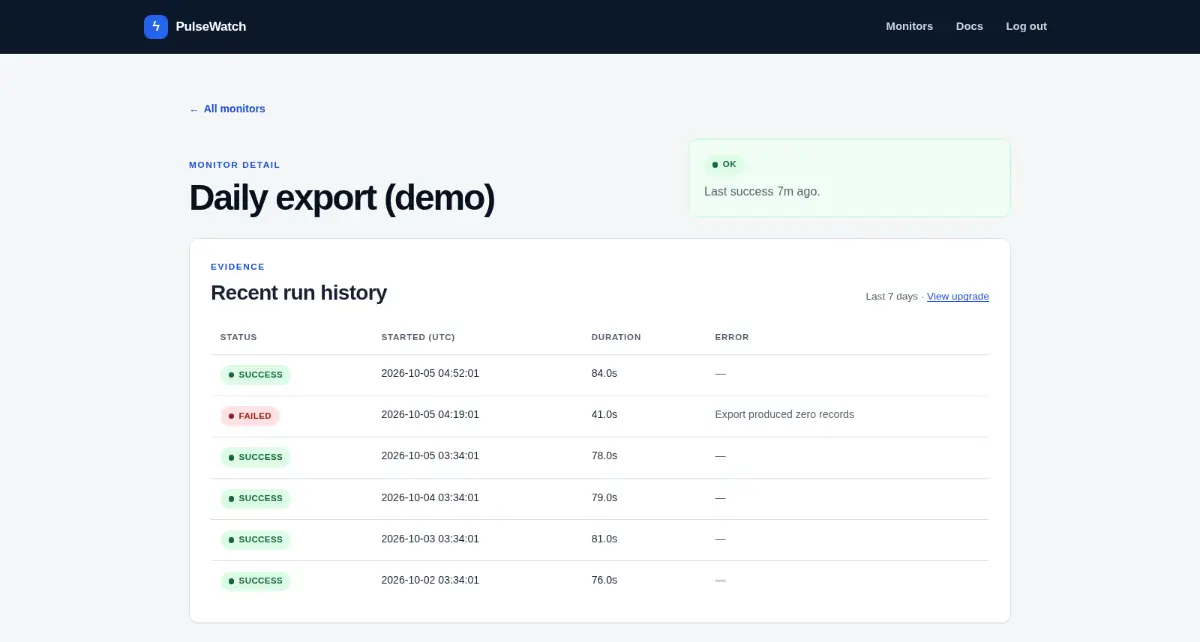This screenshot has width=1200, height=642.
Task: Click the DURATION column header
Action: (616, 337)
